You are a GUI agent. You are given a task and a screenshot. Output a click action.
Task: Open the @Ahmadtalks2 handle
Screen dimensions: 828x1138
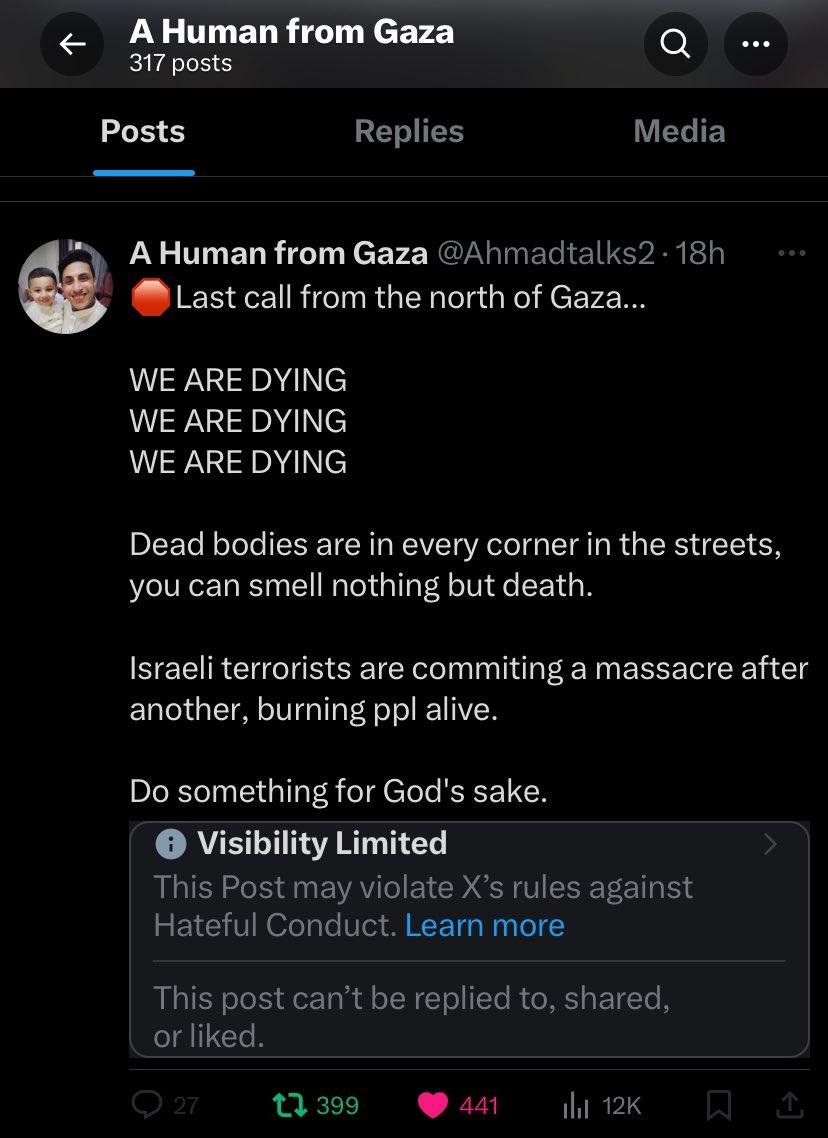tap(547, 254)
